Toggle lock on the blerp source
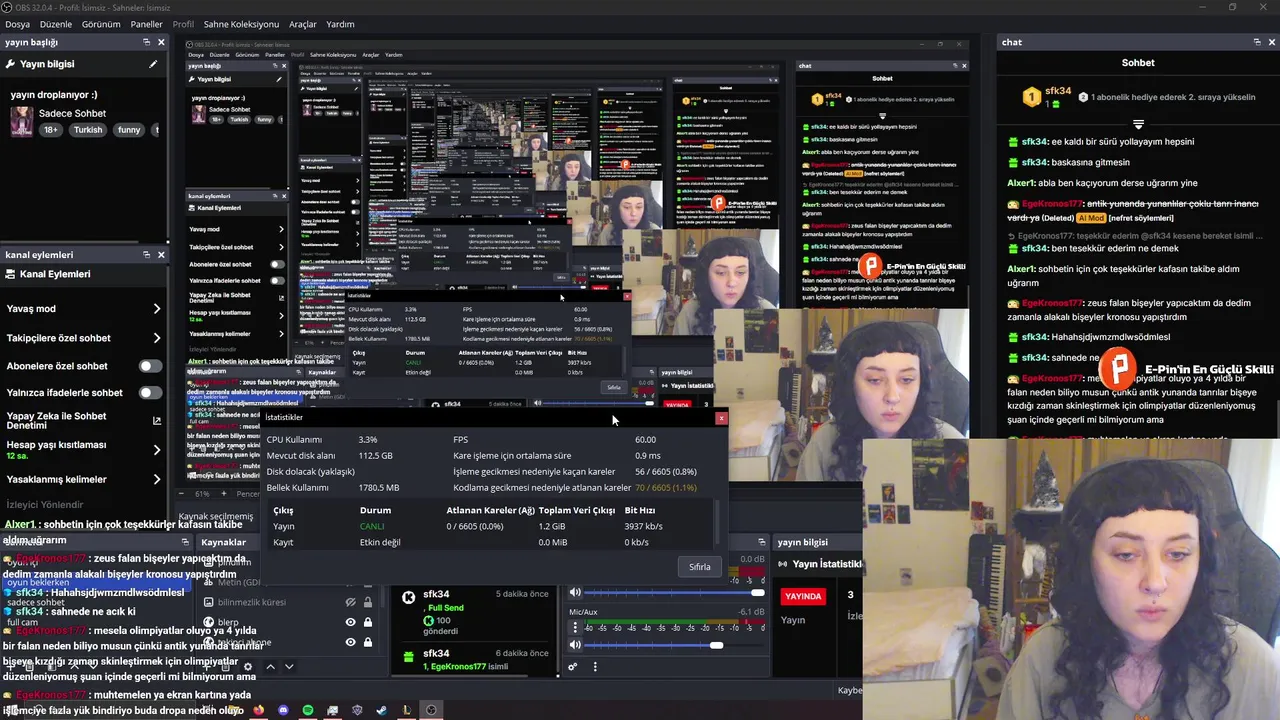 click(368, 622)
